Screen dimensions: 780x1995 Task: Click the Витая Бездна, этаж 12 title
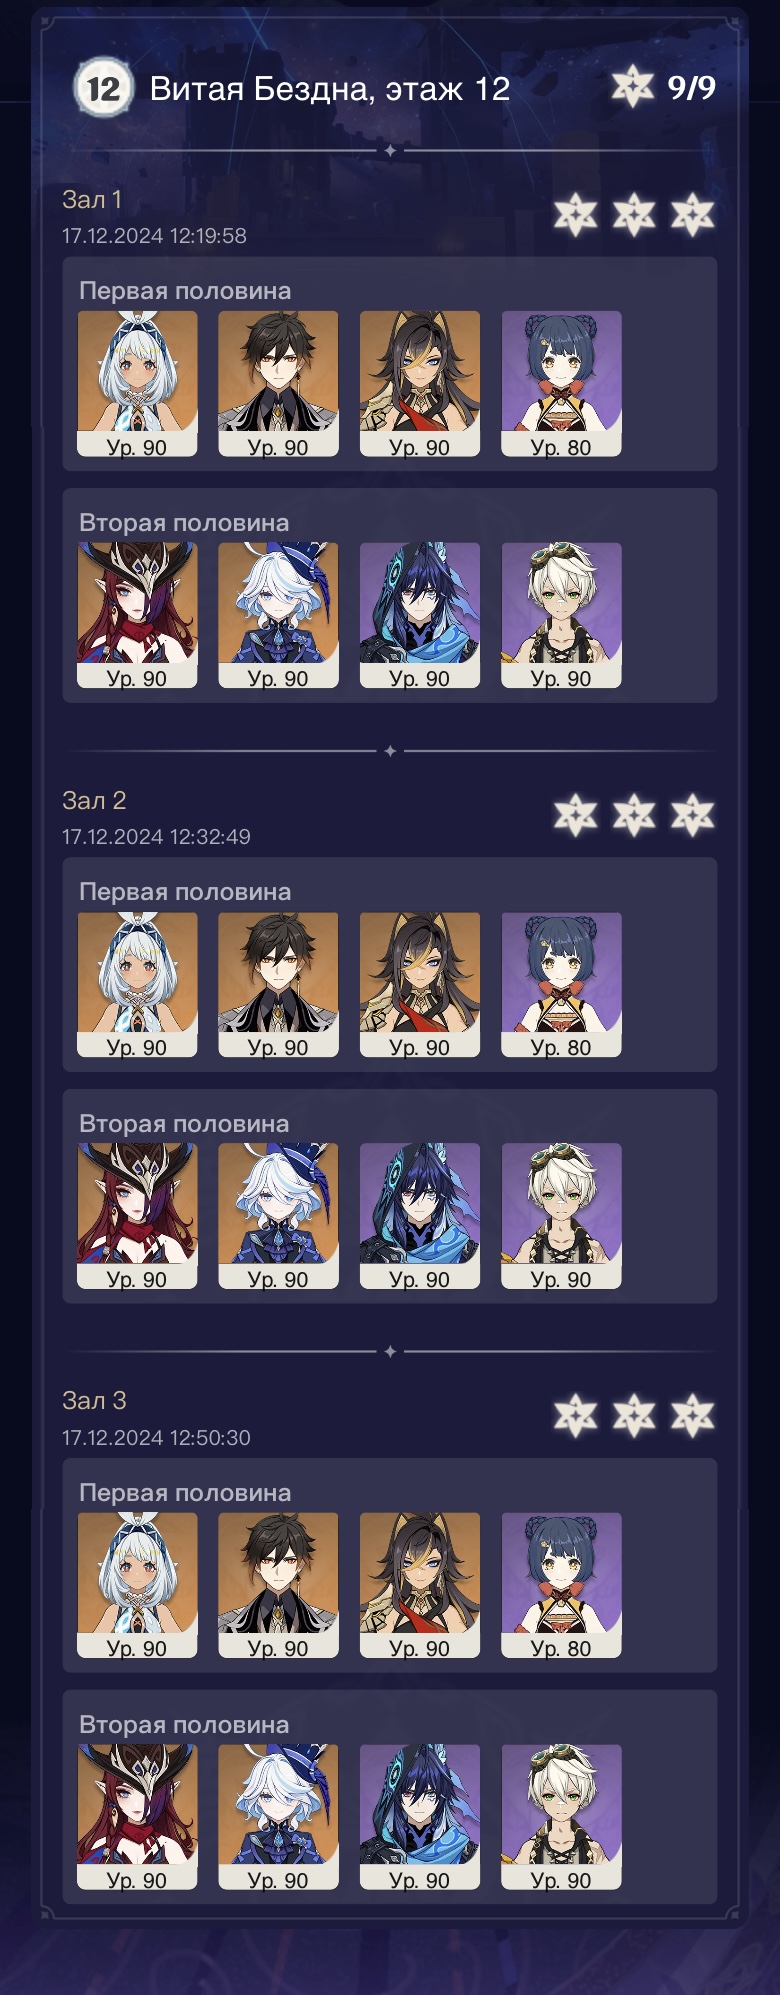coord(330,89)
